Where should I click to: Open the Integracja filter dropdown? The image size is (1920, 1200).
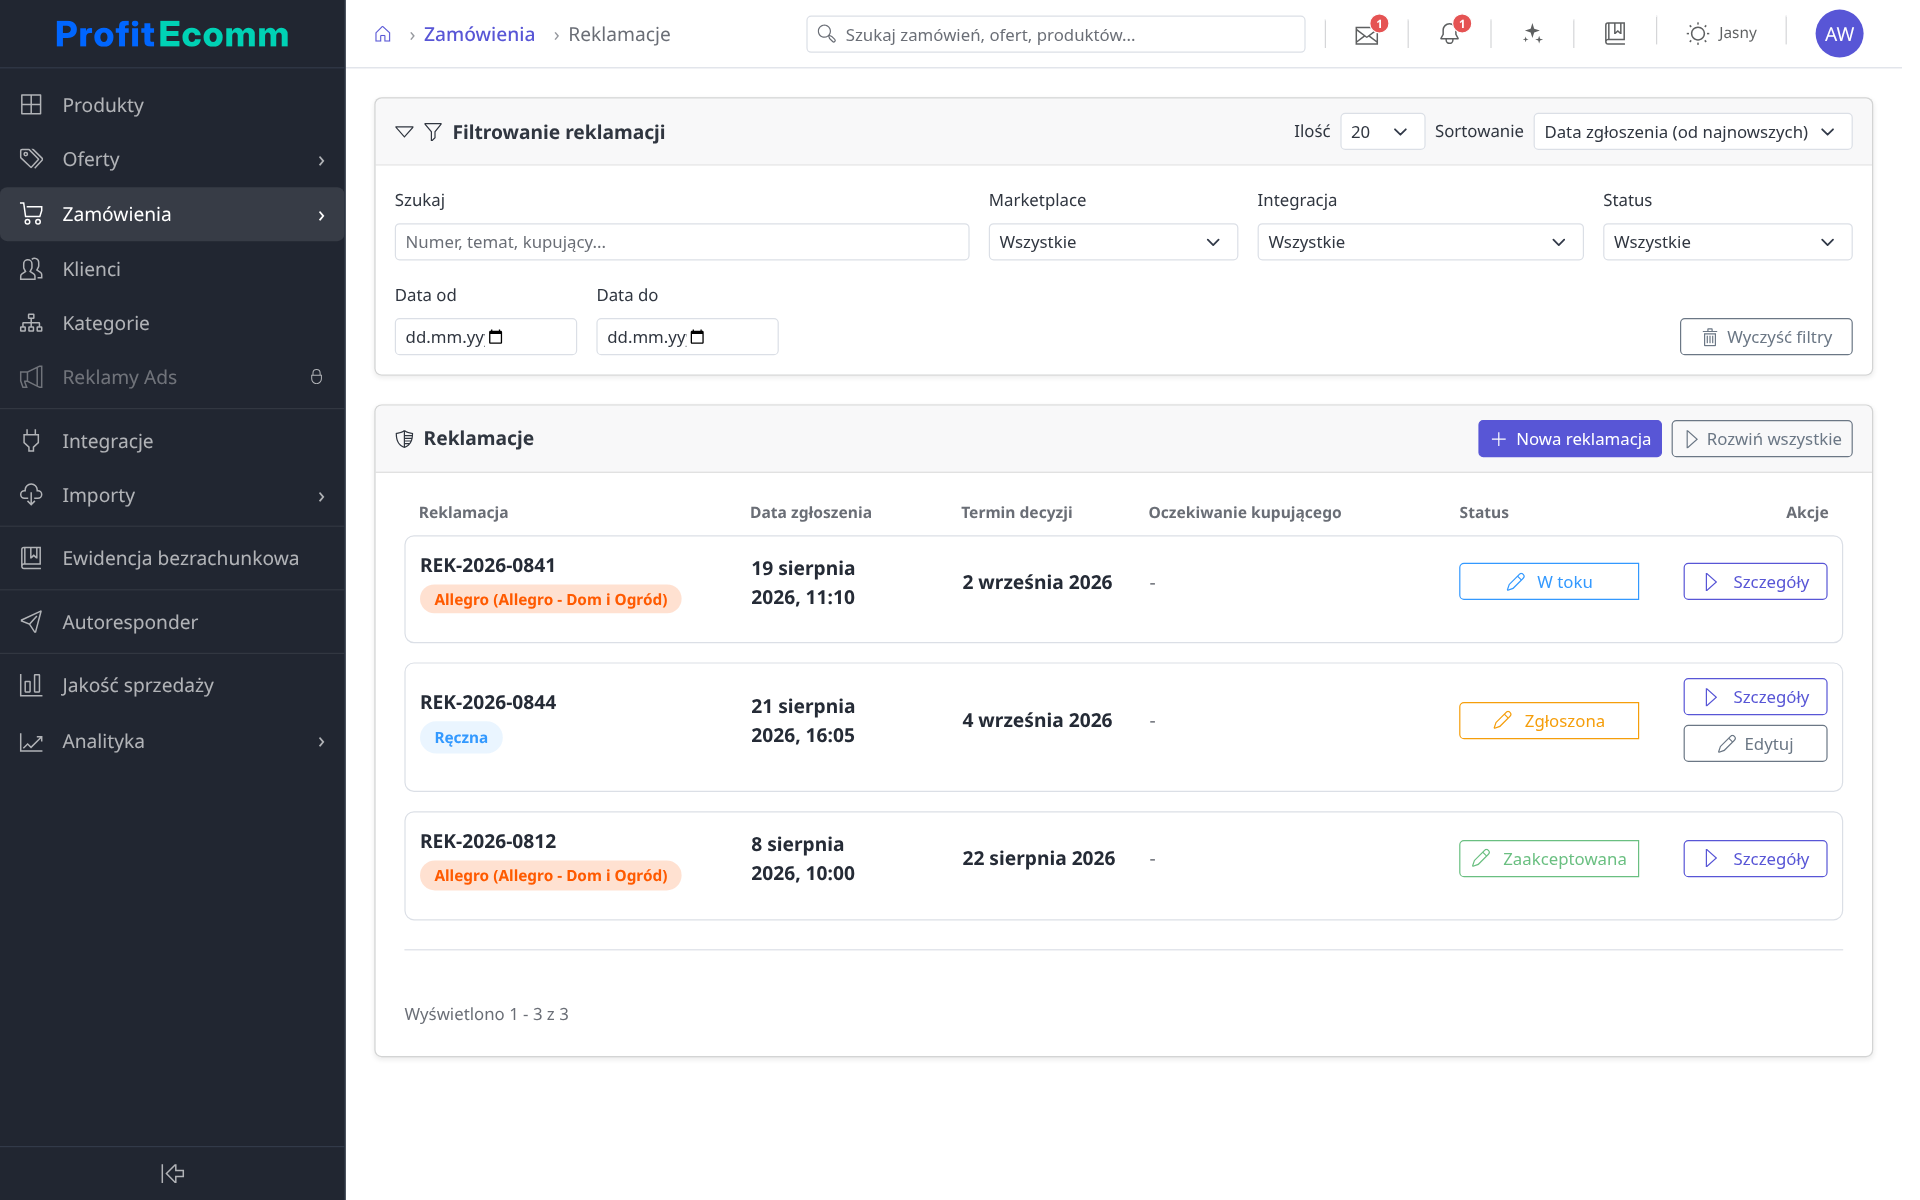[1419, 242]
